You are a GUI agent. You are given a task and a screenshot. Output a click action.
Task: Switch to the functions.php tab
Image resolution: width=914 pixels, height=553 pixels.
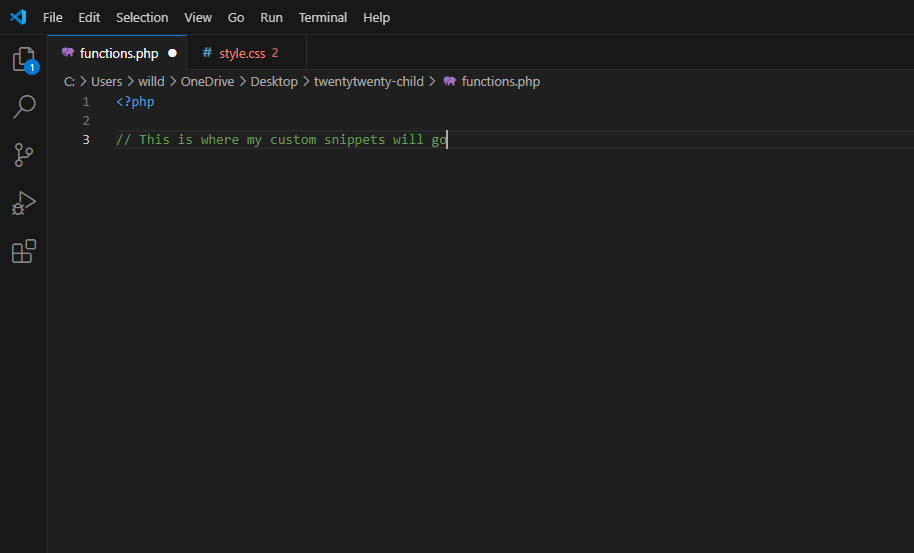tap(117, 53)
